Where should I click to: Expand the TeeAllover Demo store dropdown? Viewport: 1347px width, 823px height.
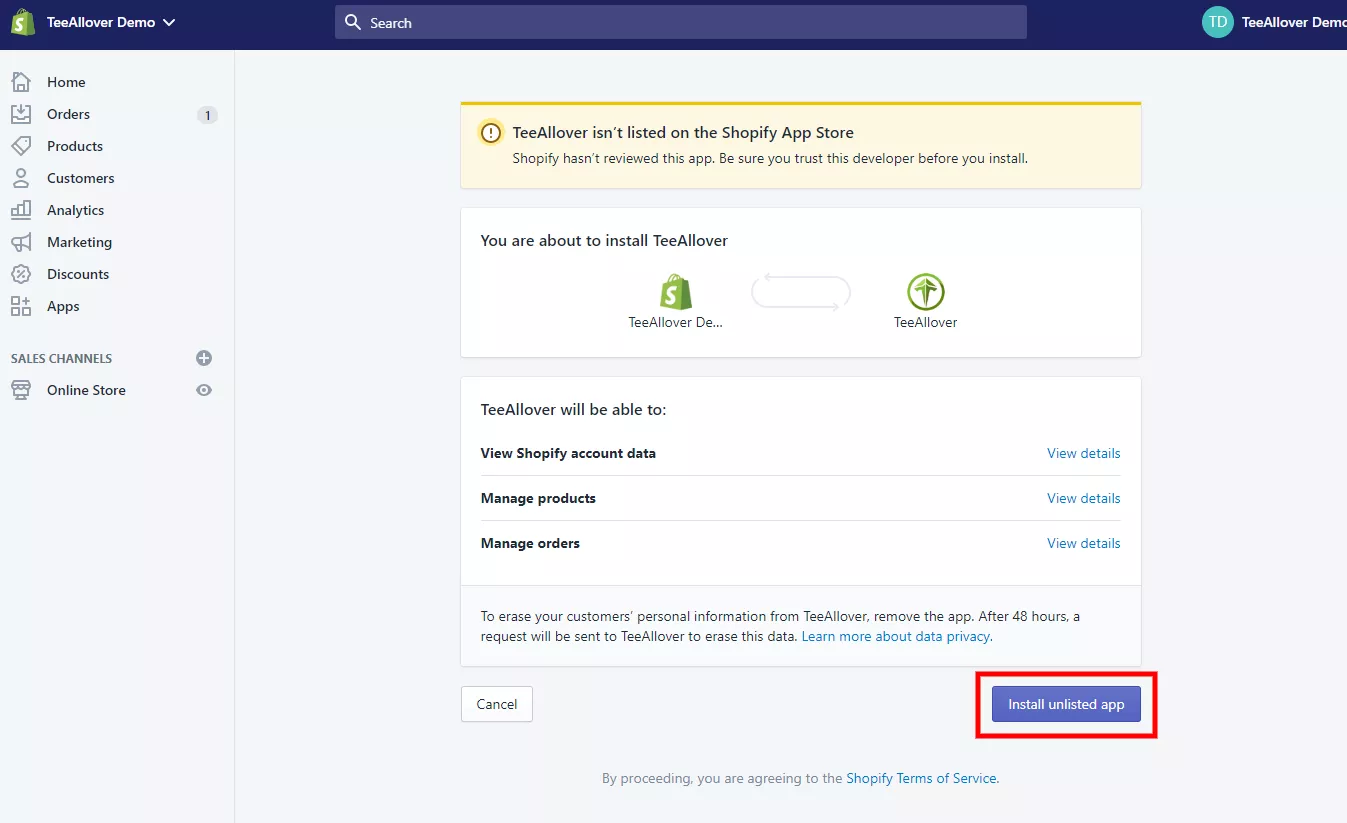coord(168,23)
